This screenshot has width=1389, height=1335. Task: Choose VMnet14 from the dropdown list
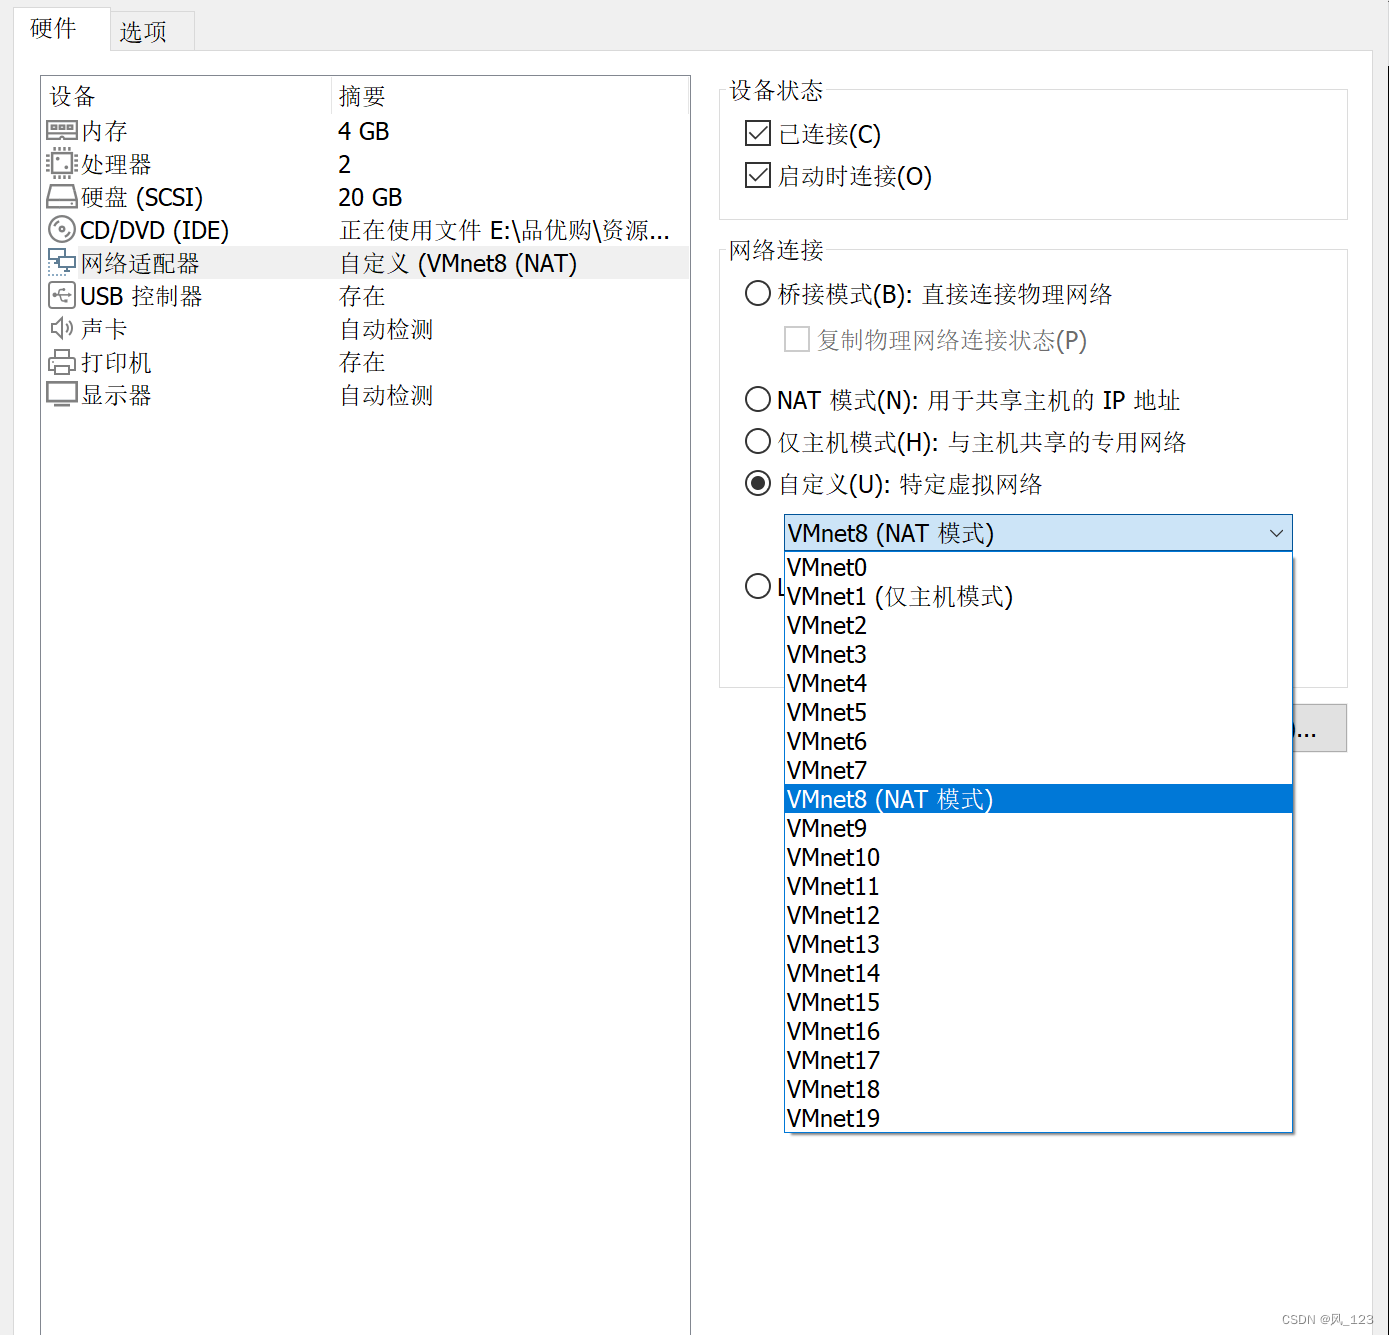tap(1038, 973)
